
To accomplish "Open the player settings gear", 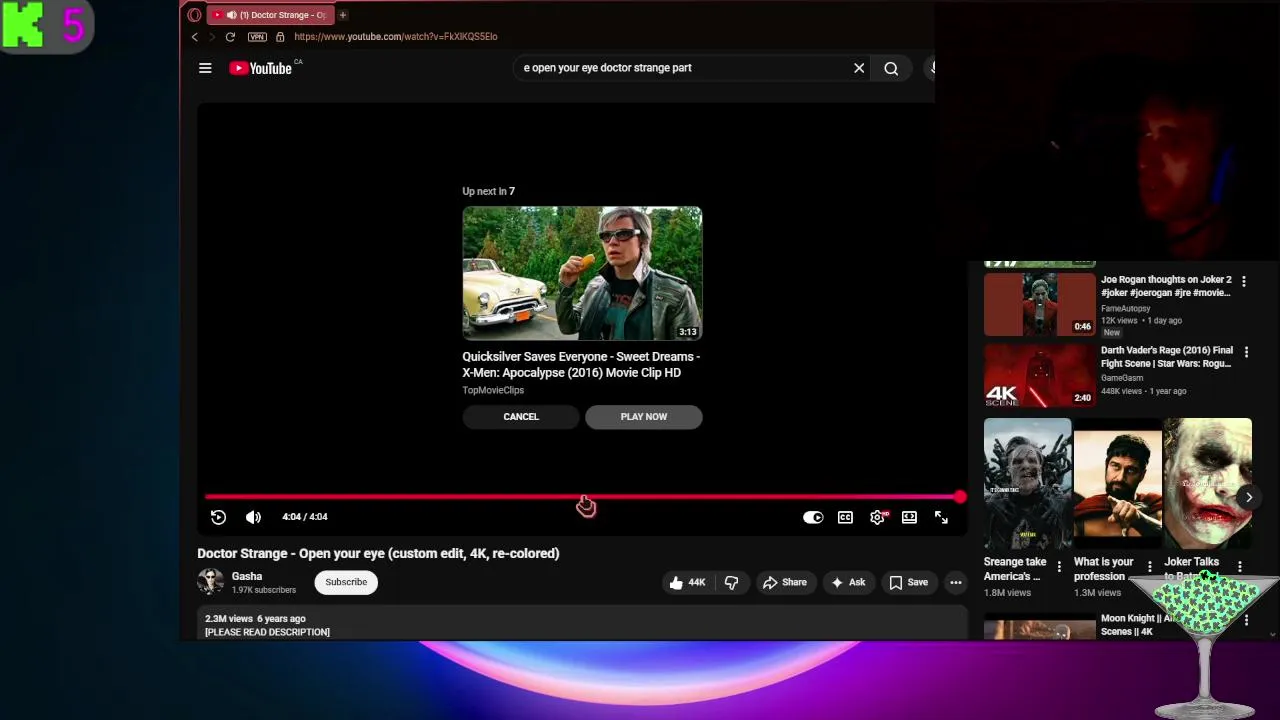I will click(878, 517).
